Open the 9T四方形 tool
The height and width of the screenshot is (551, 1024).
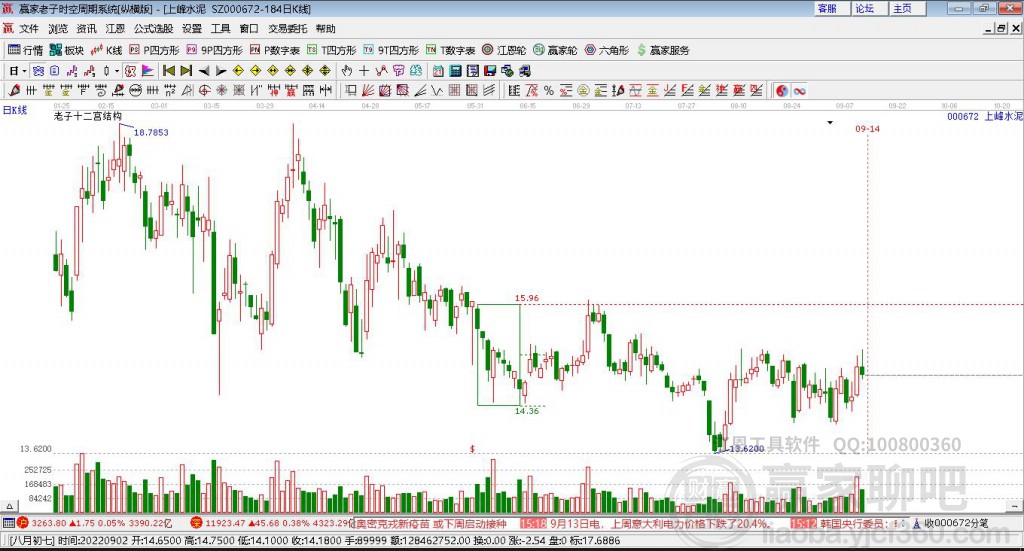[x=391, y=50]
